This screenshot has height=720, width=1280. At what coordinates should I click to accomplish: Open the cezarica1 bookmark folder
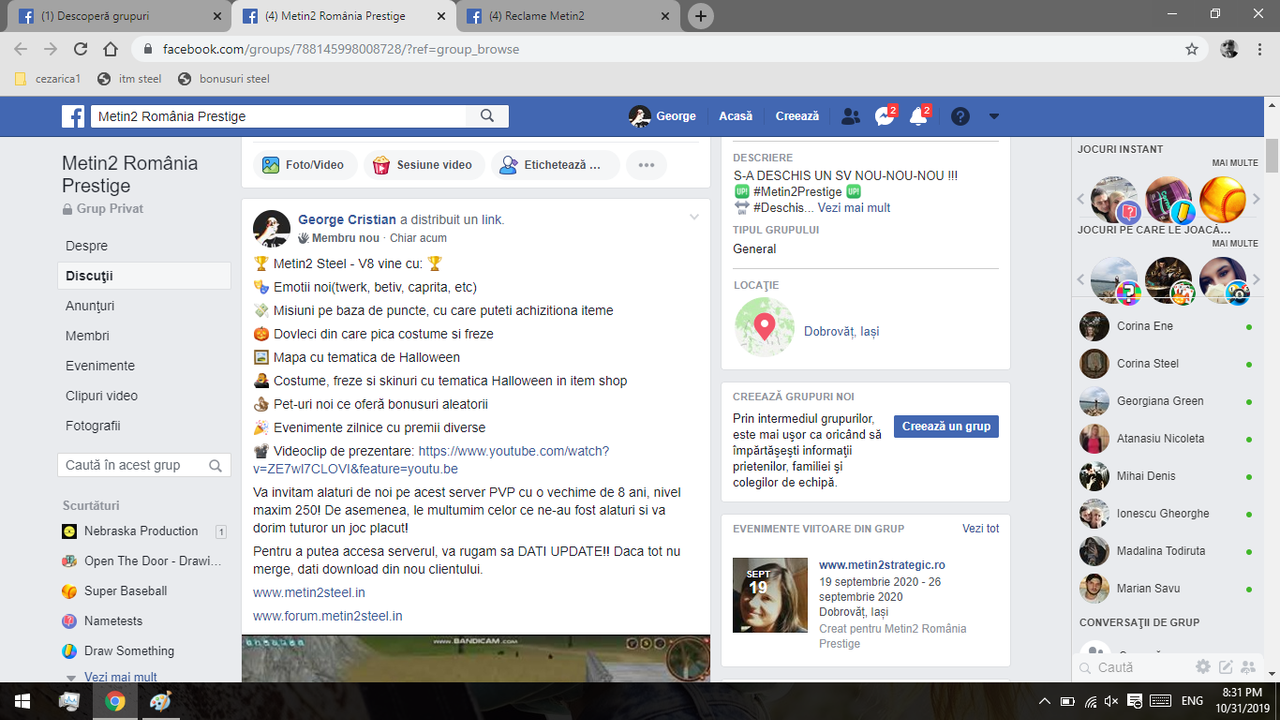48,79
